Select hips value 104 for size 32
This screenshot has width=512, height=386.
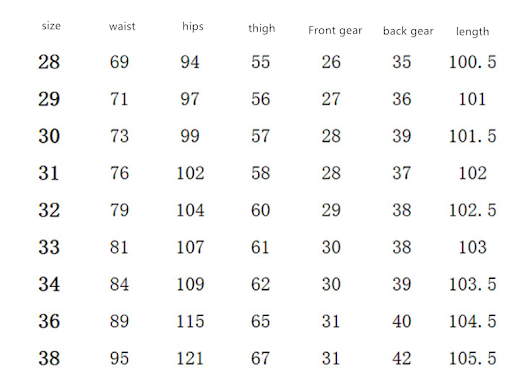pyautogui.click(x=190, y=210)
